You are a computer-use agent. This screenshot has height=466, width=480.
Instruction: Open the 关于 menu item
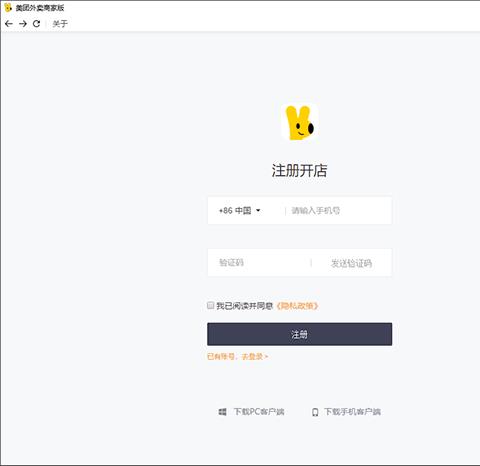point(60,24)
